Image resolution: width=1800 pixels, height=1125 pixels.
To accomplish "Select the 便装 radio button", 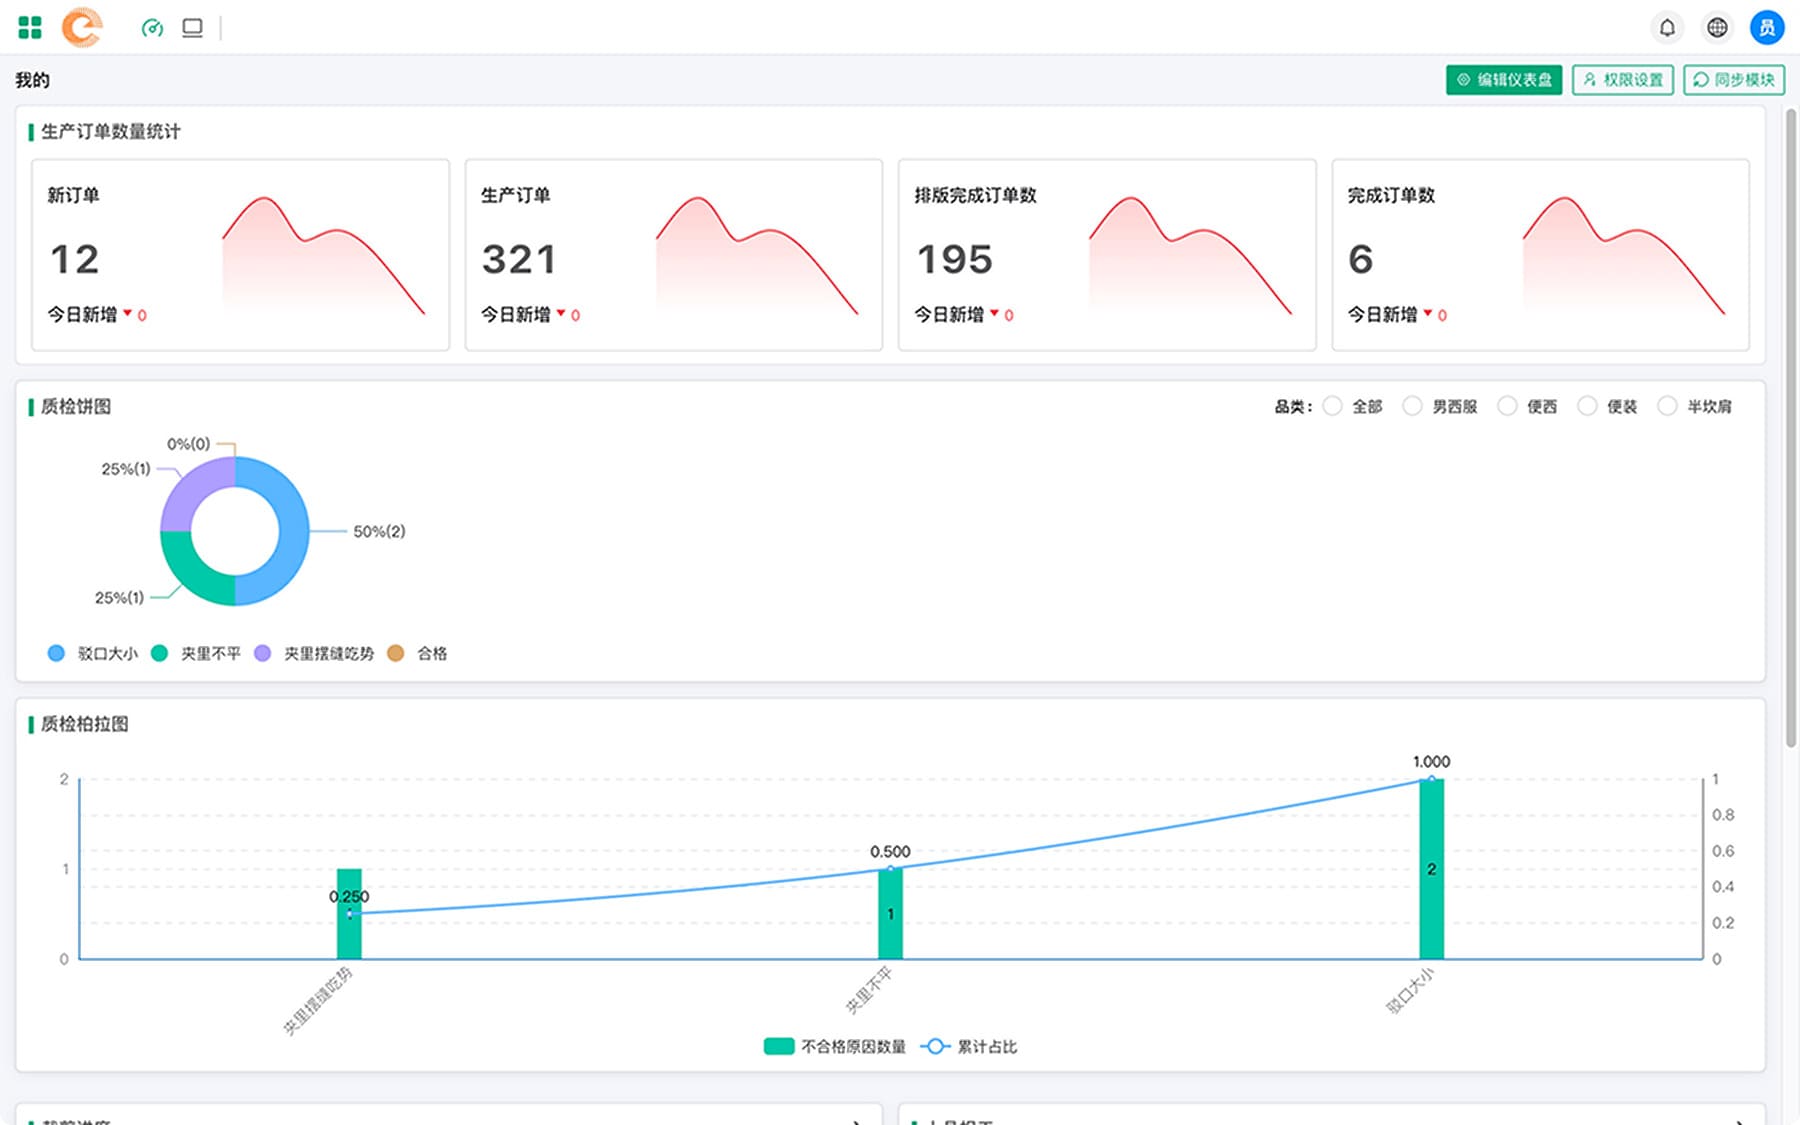I will tap(1587, 406).
